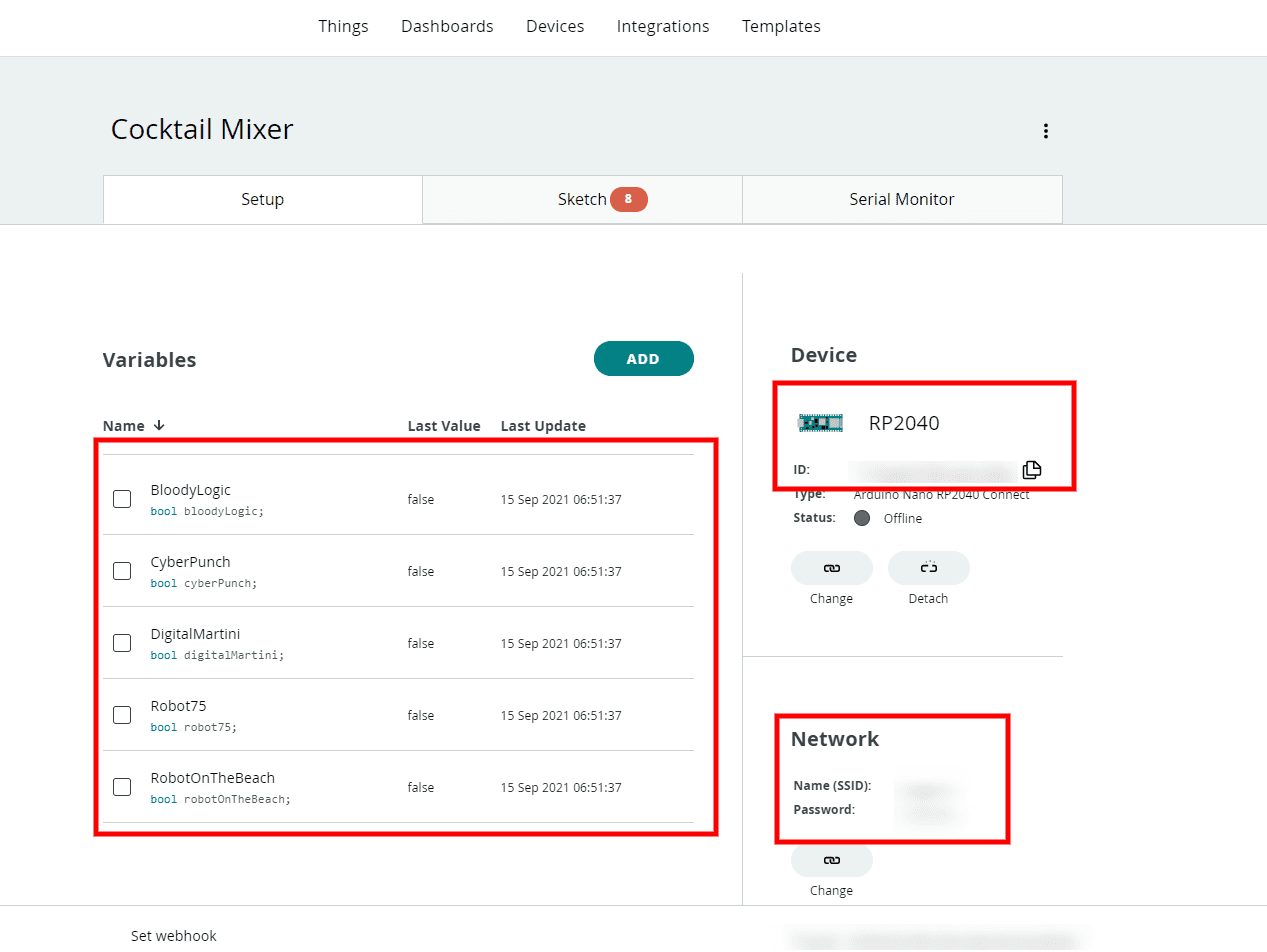
Task: Click the Name sort arrow
Action: click(159, 426)
